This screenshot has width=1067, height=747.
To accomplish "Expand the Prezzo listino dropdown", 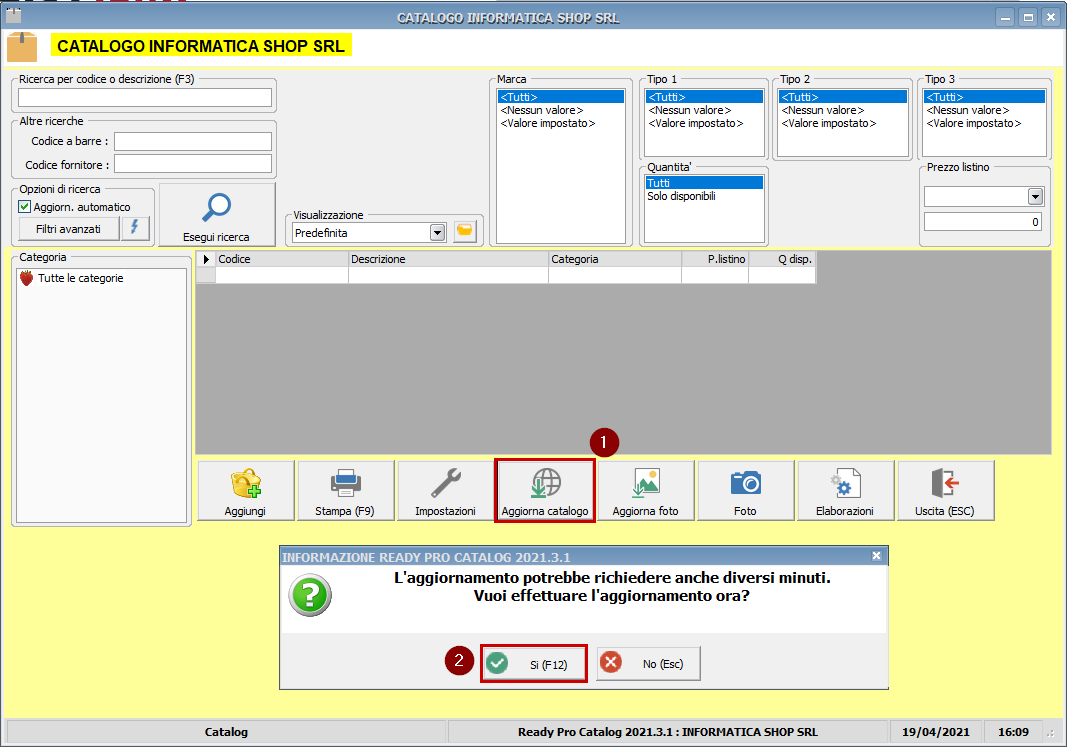I will point(1035,197).
